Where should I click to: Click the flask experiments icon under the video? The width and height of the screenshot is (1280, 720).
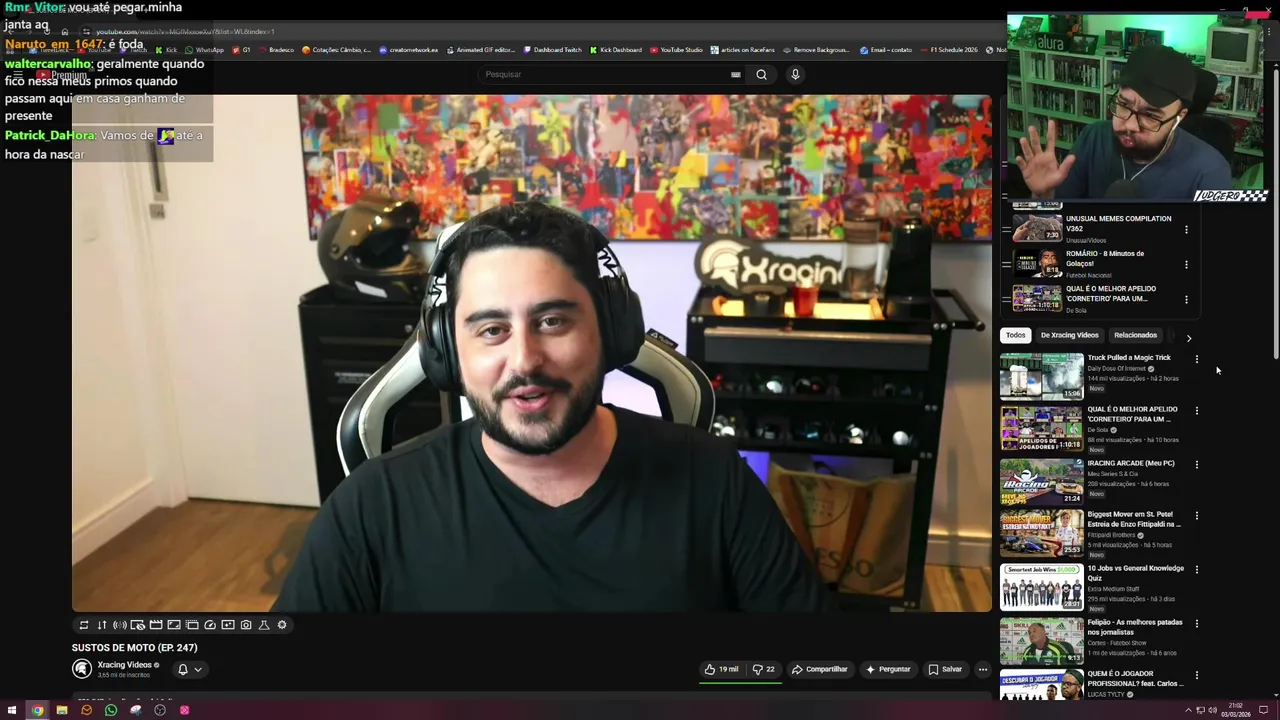point(264,625)
